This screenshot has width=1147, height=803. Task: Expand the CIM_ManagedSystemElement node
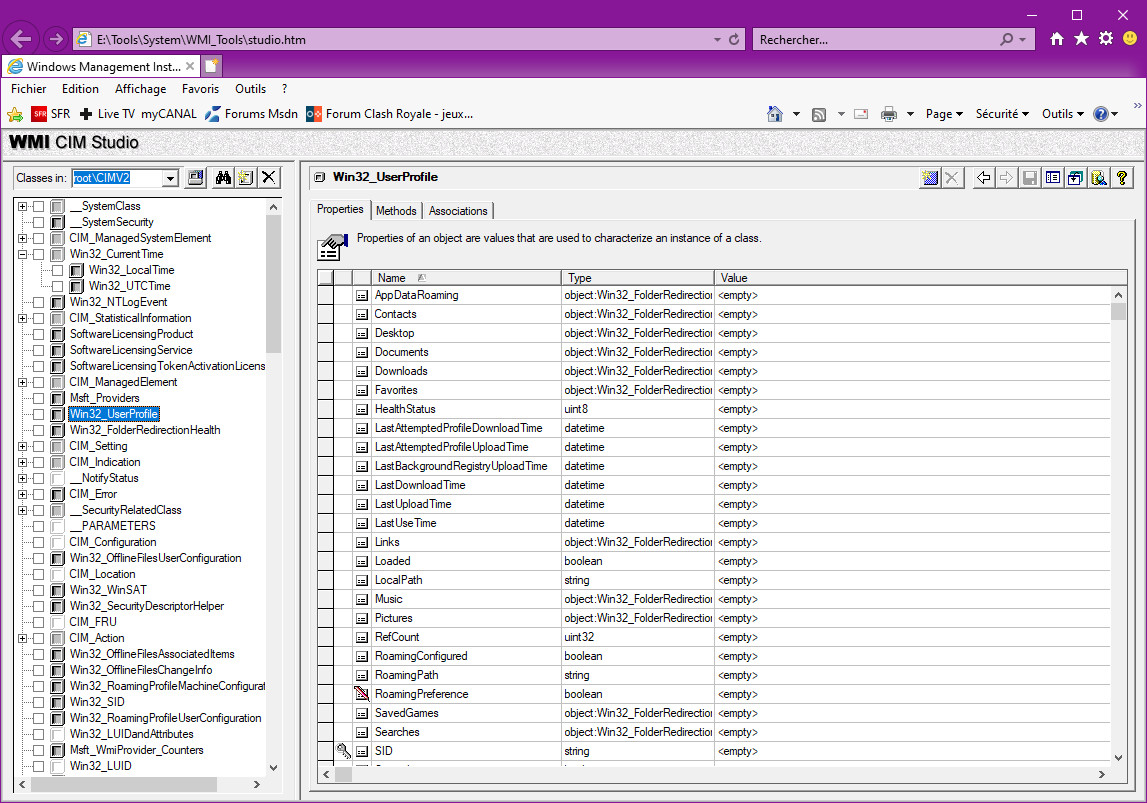pyautogui.click(x=22, y=238)
